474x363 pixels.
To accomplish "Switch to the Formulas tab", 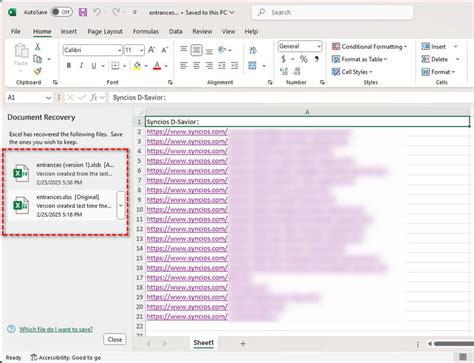I will tap(146, 31).
